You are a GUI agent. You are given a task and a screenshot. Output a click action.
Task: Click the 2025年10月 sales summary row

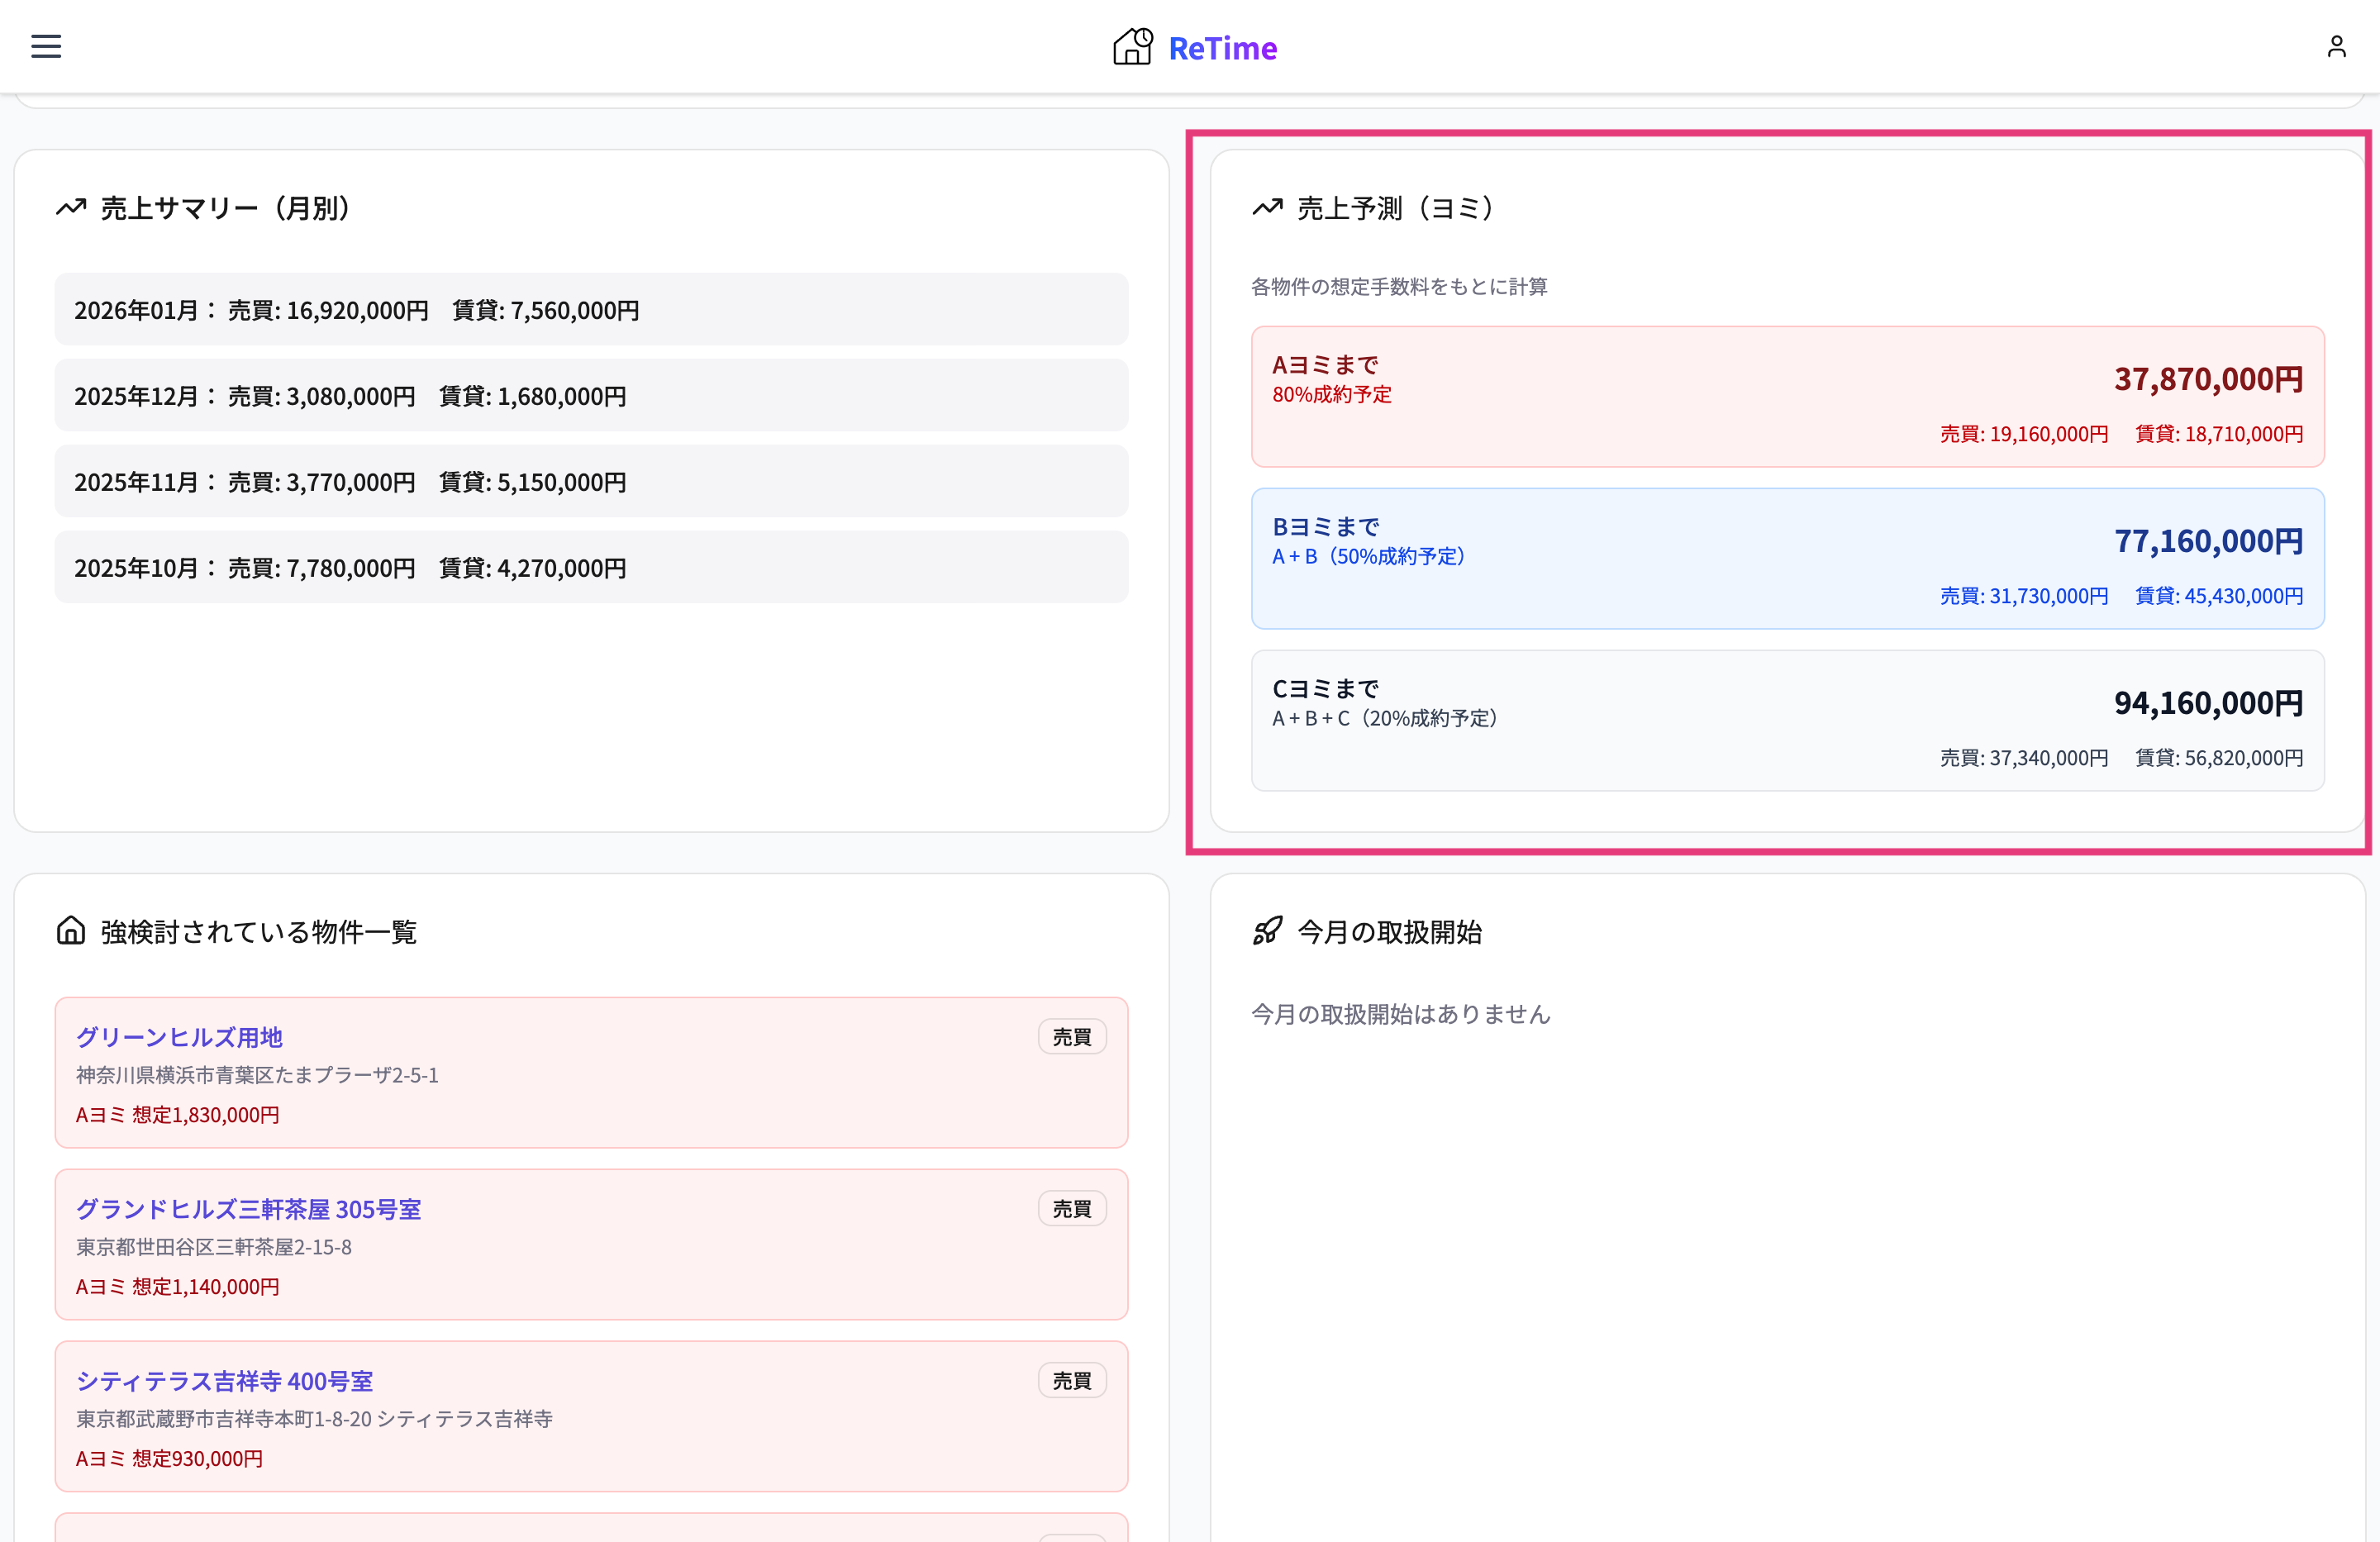[590, 568]
